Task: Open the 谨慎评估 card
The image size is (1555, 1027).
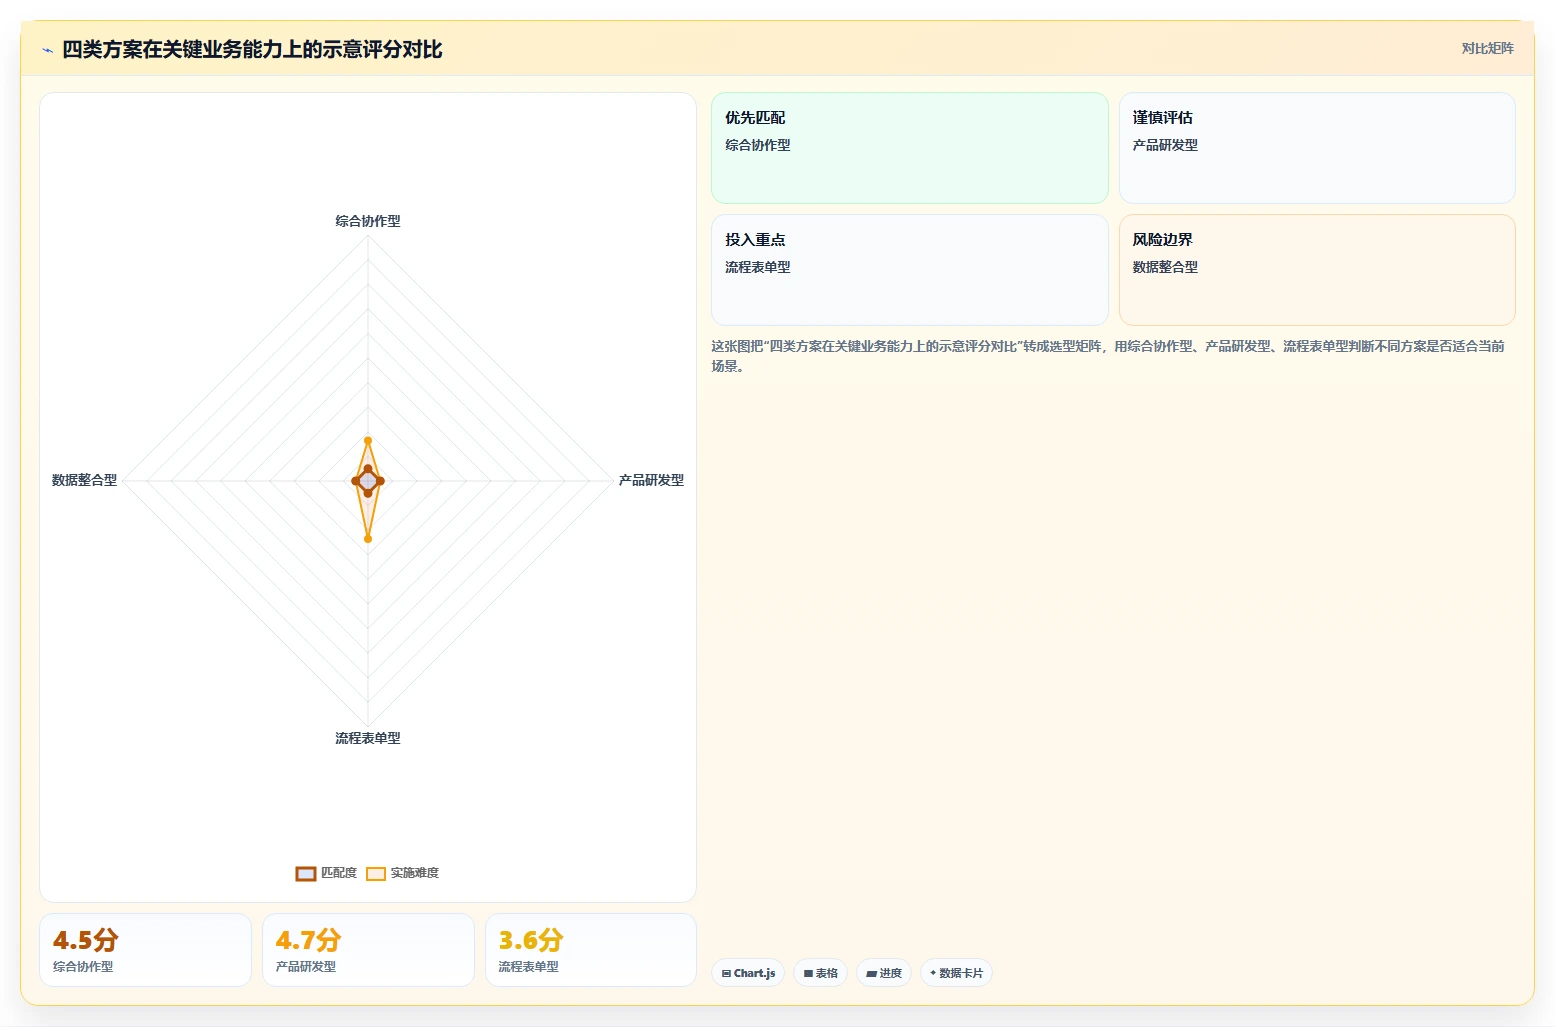Action: point(1317,148)
